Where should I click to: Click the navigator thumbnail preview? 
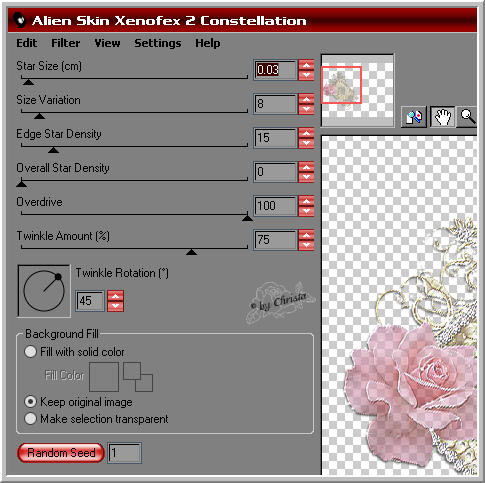pos(357,90)
